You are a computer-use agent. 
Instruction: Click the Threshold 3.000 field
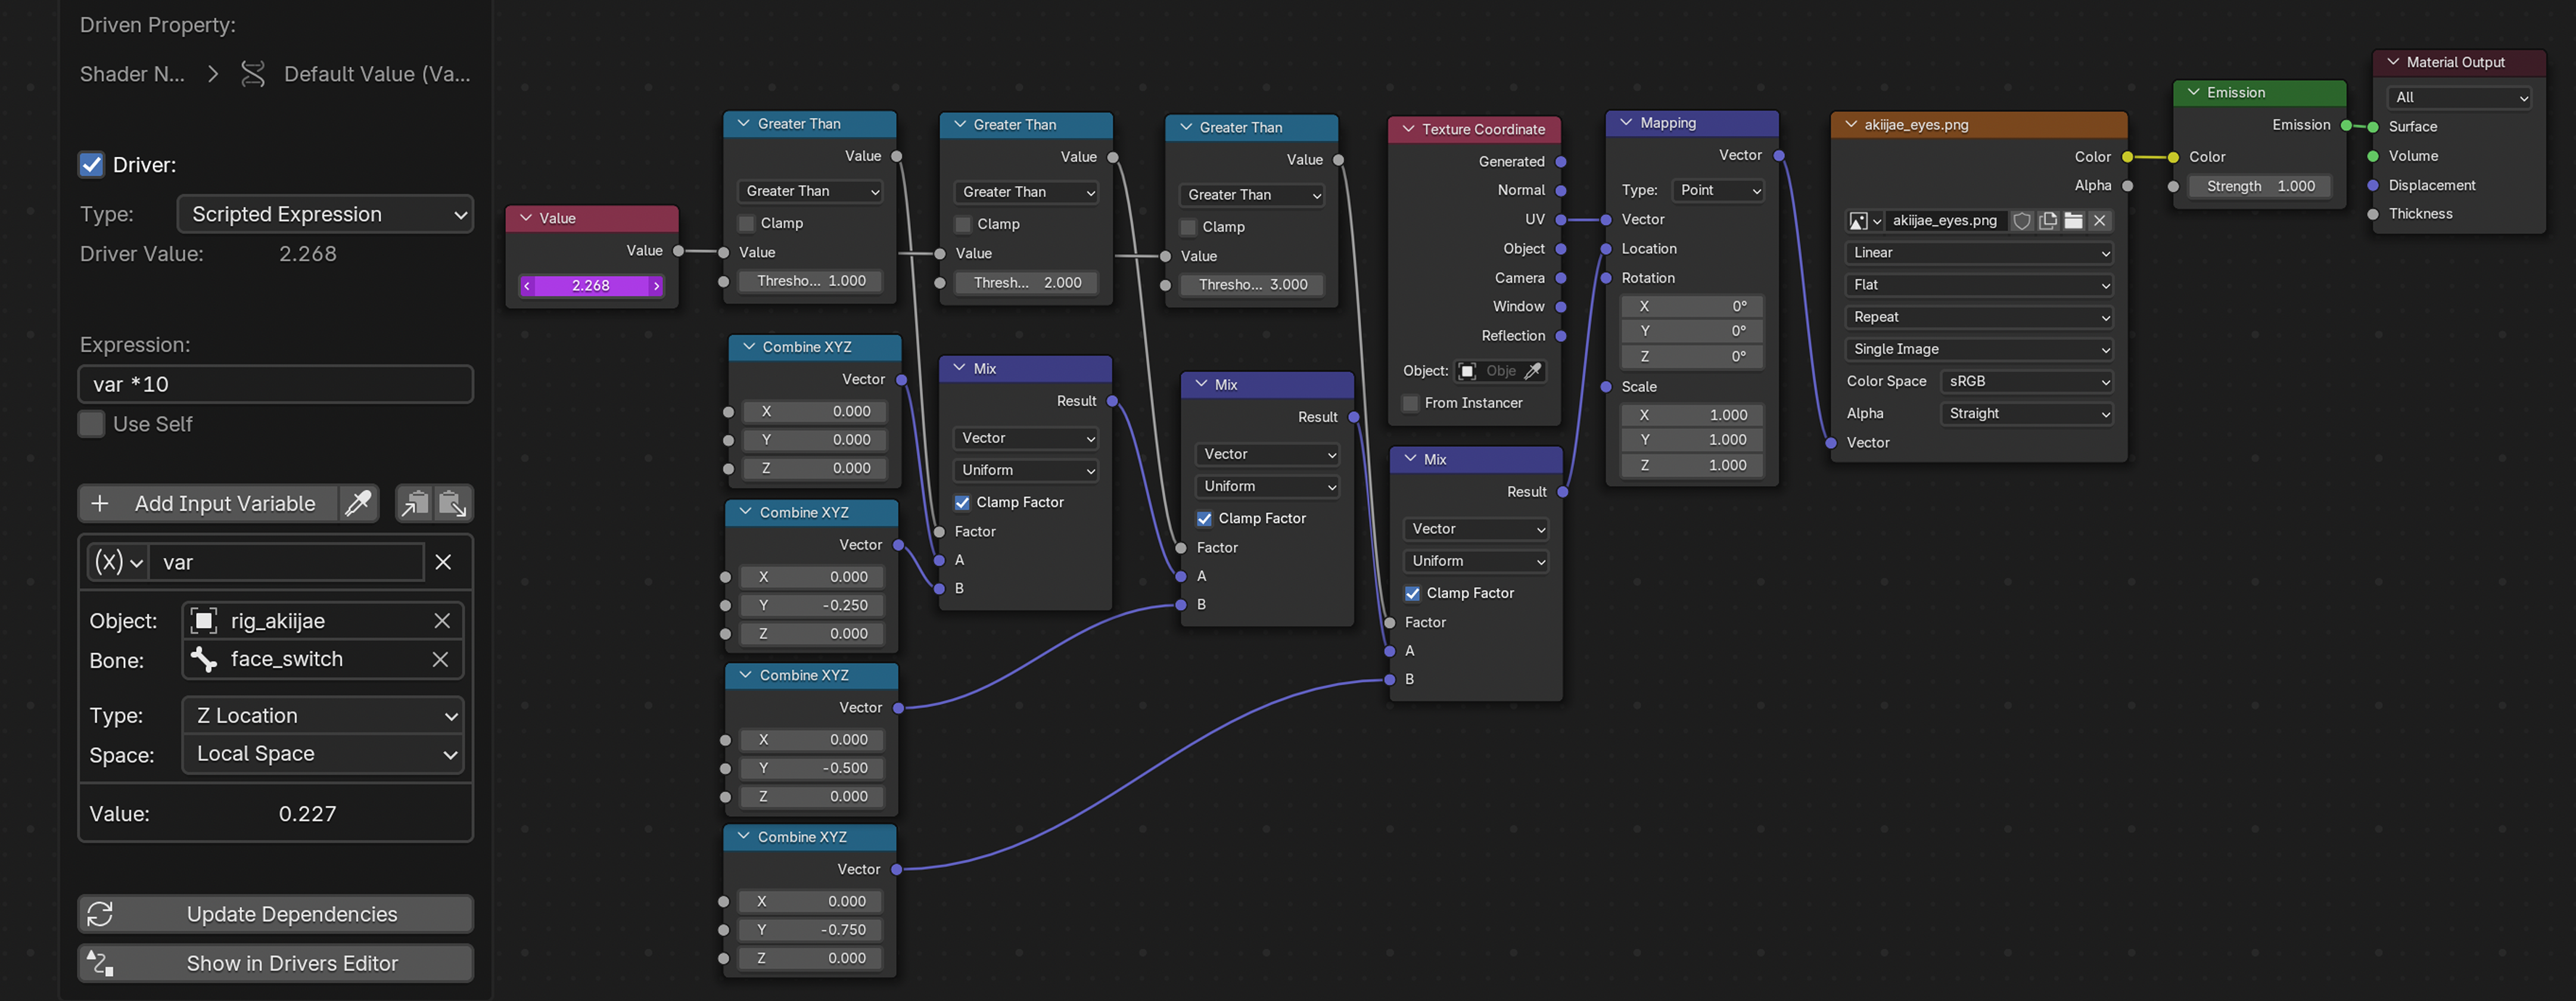[x=1252, y=285]
